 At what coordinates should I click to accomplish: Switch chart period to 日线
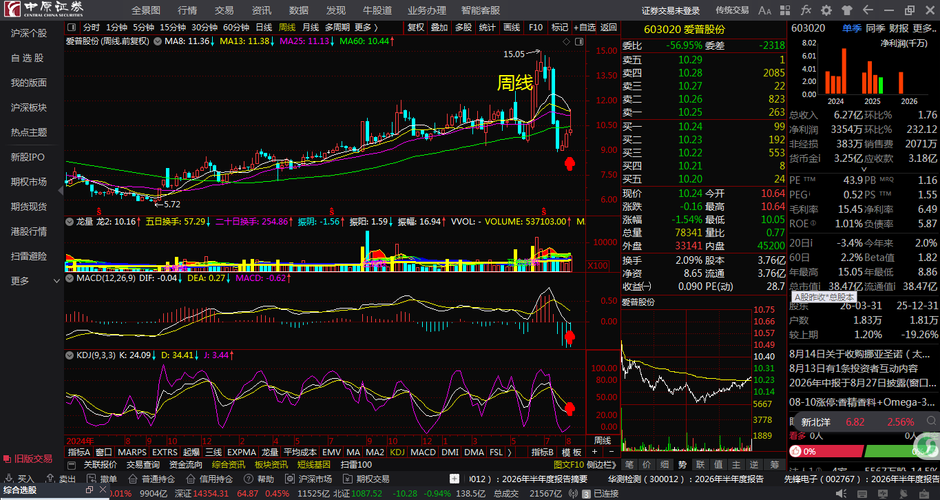(x=264, y=28)
